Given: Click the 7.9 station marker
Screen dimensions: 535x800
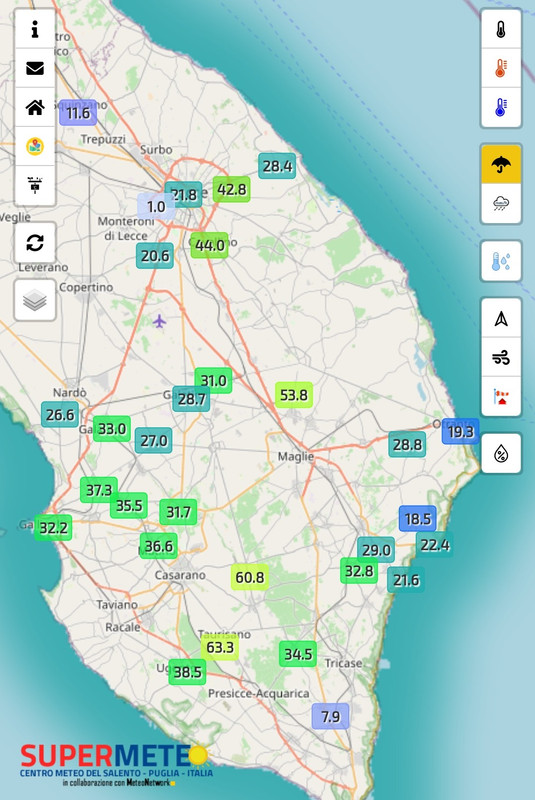Looking at the screenshot, I should 330,716.
